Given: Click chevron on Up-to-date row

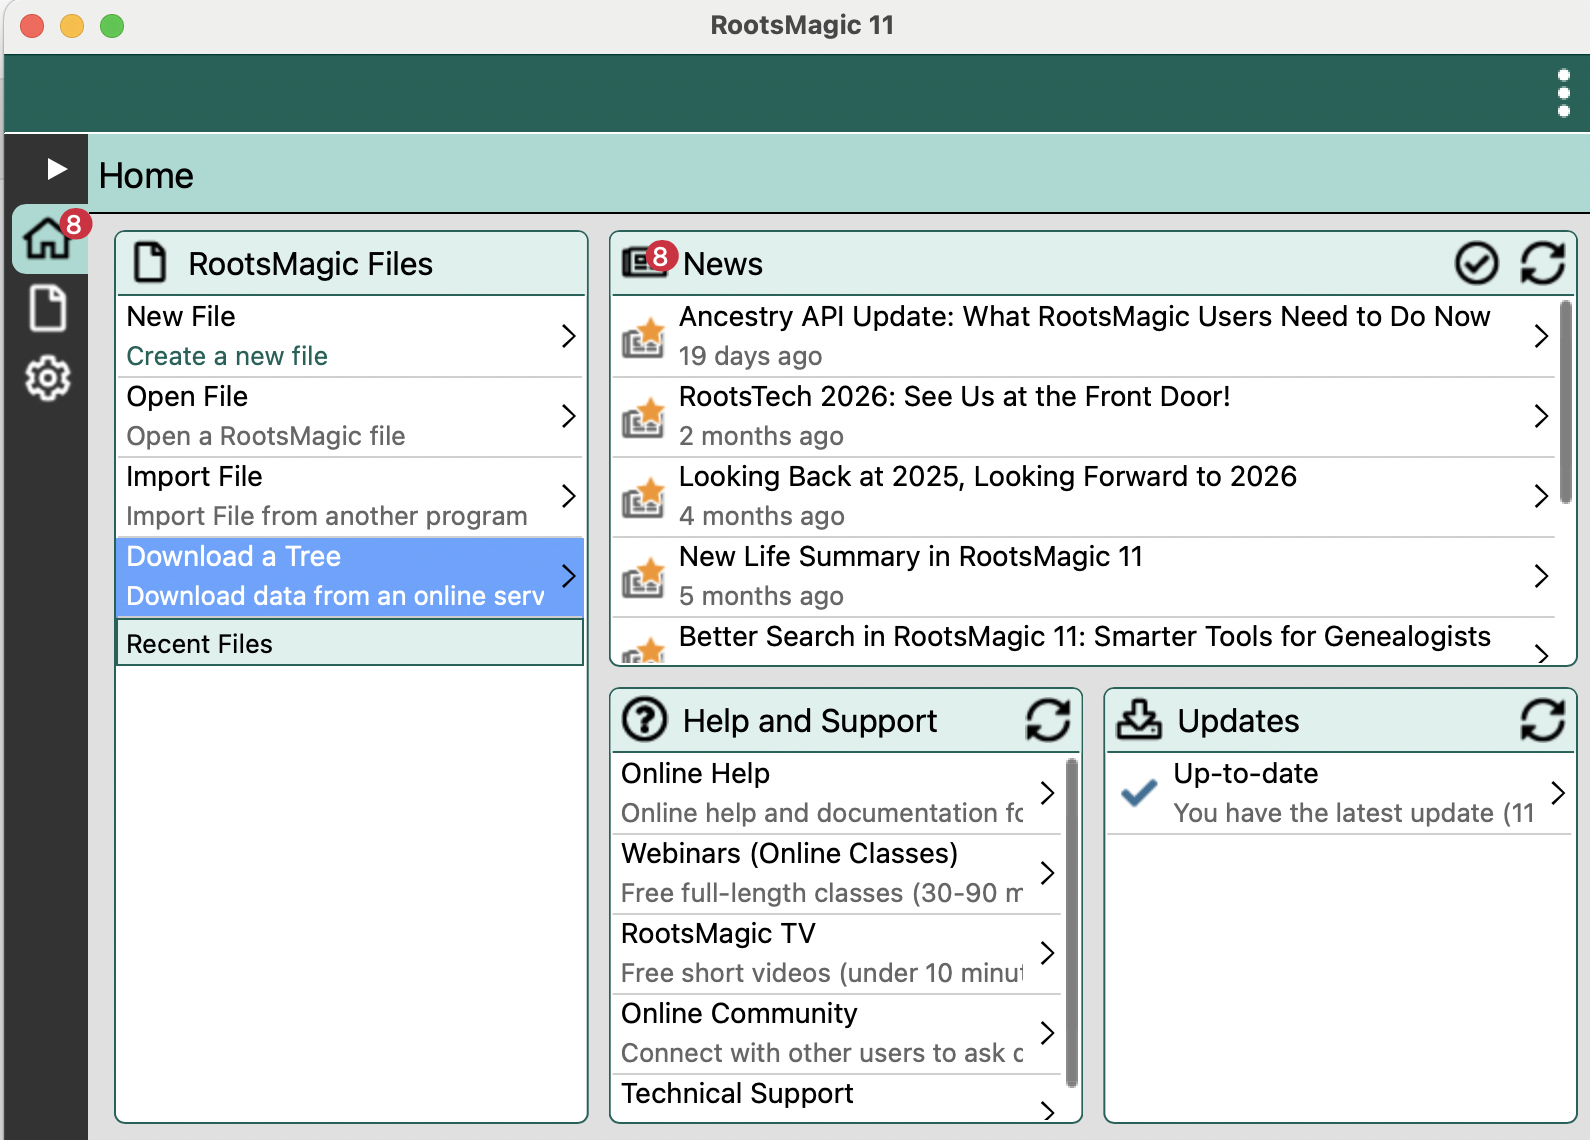Looking at the screenshot, I should 1558,793.
